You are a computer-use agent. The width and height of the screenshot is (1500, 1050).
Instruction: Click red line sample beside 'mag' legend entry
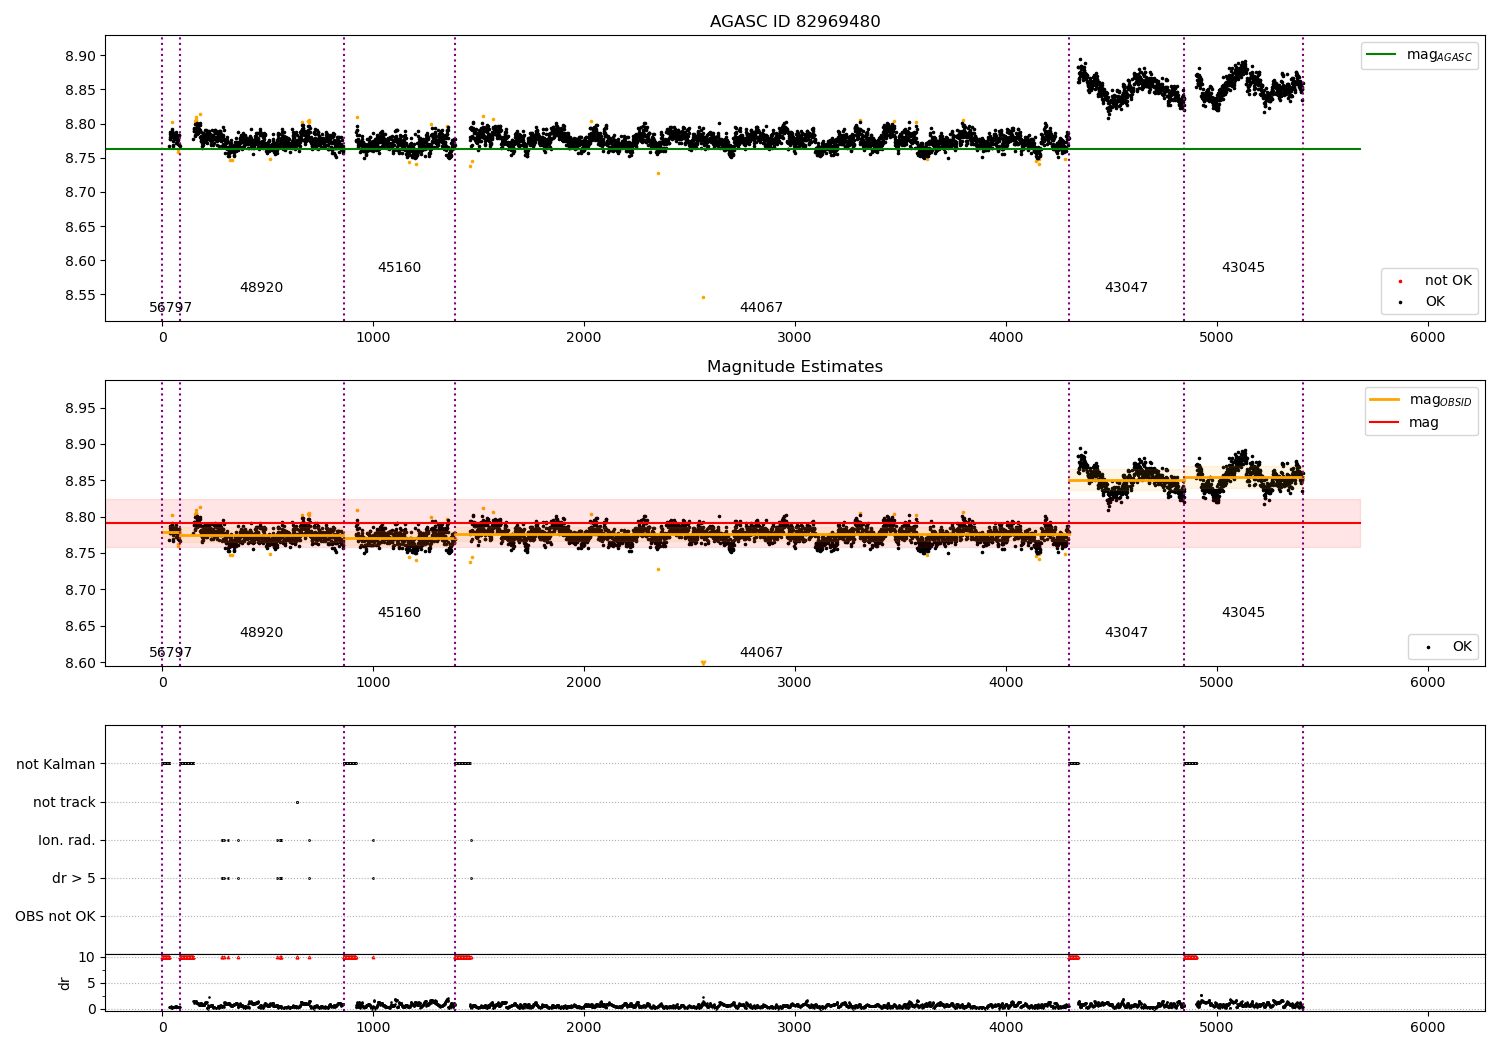point(1385,423)
